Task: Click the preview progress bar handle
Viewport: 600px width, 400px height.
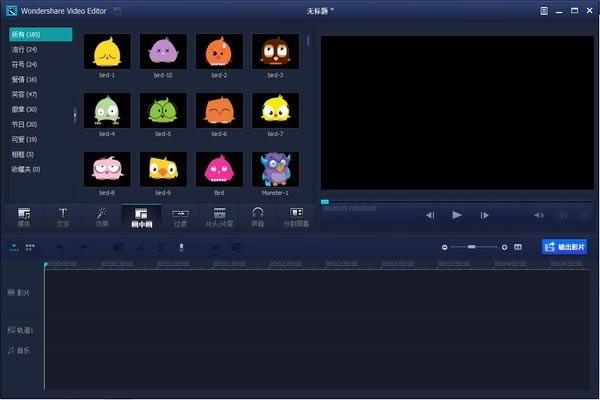Action: tap(325, 202)
